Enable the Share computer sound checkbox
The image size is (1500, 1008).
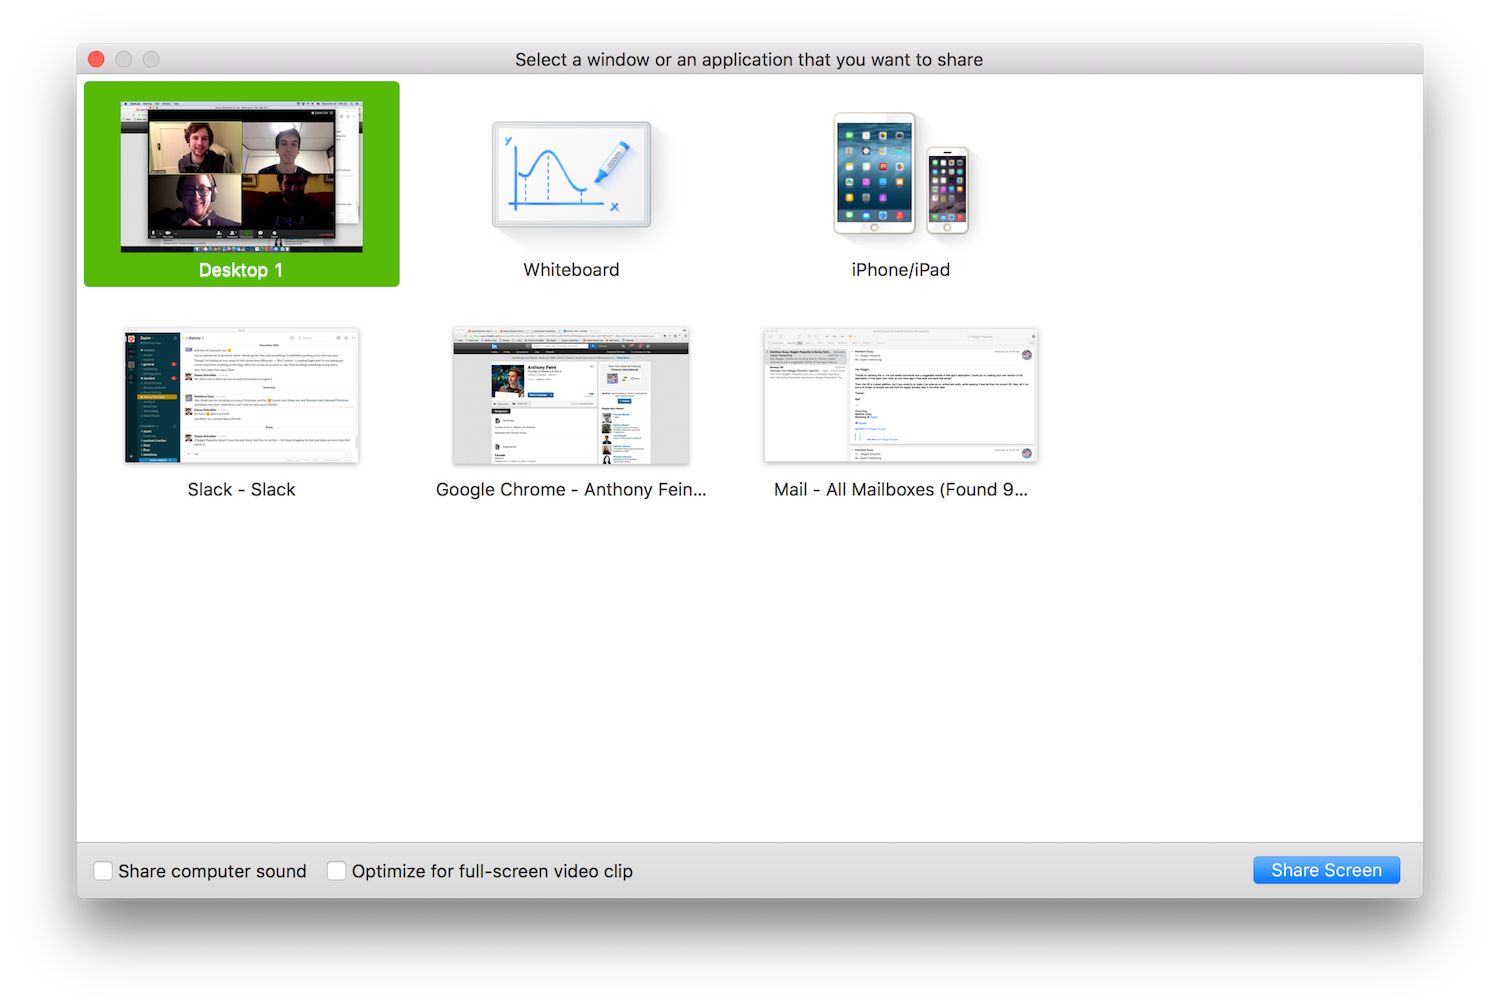click(103, 871)
